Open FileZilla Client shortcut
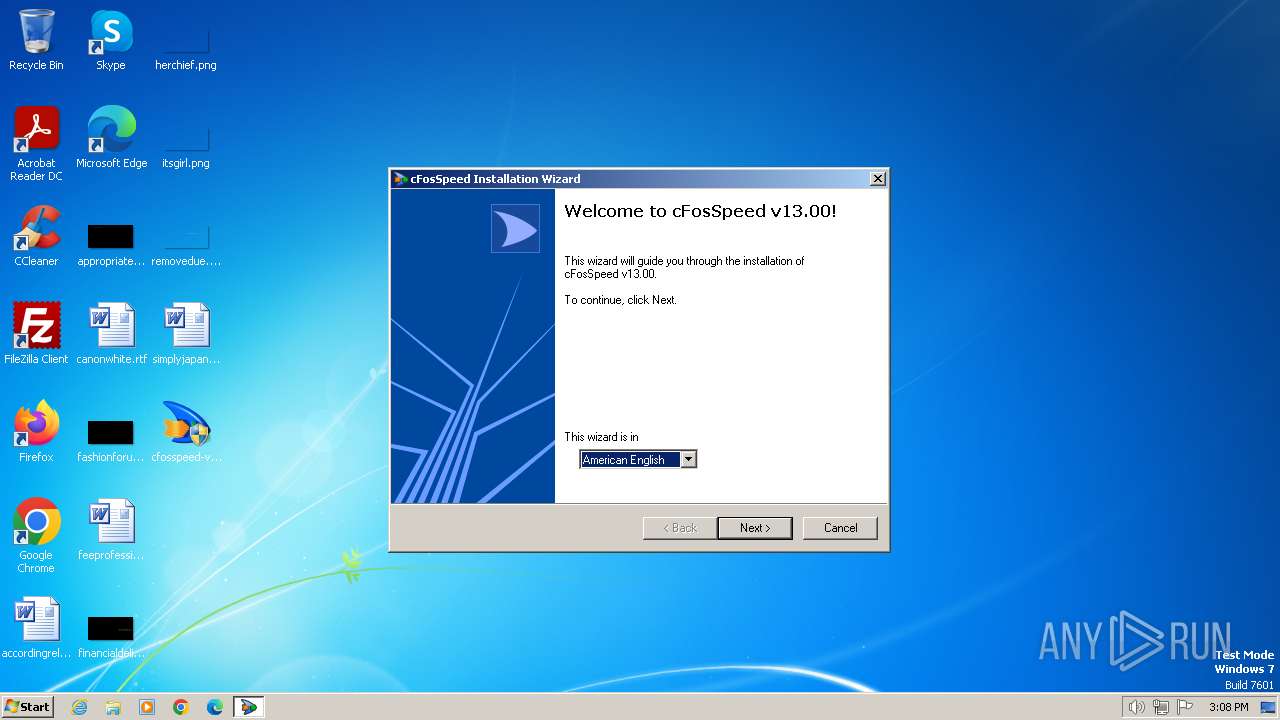Image resolution: width=1280 pixels, height=720 pixels. pos(36,334)
